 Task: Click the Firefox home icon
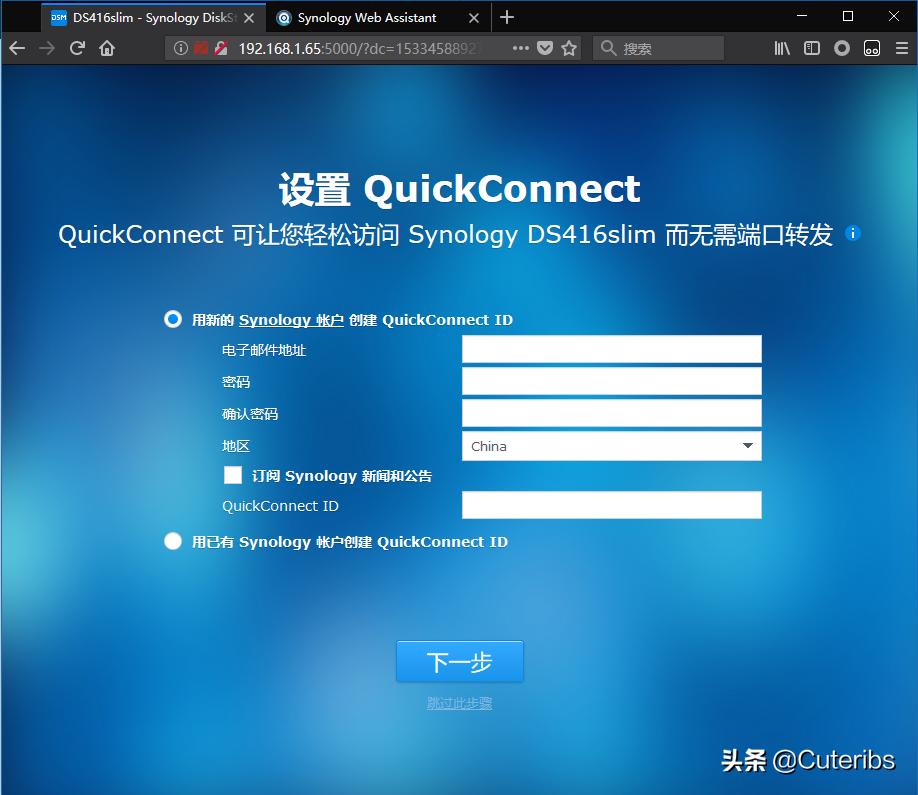click(x=108, y=47)
